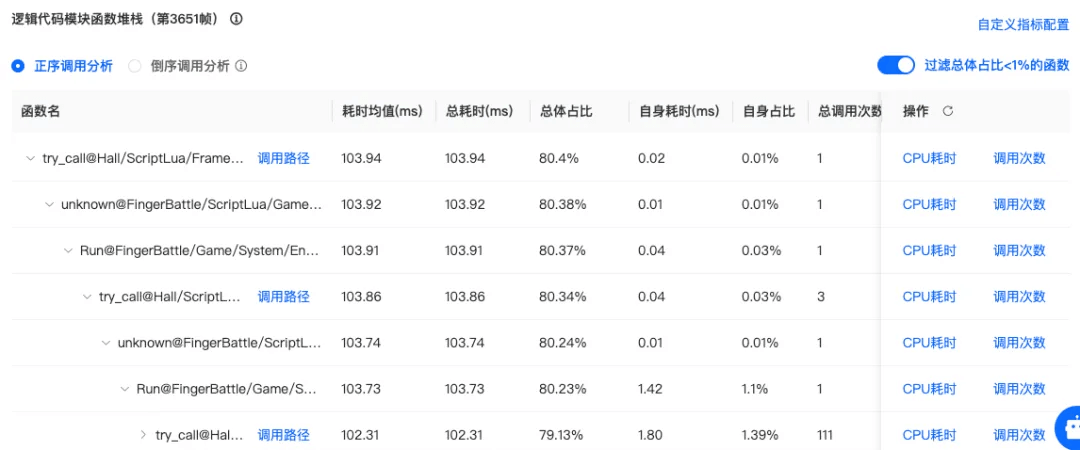Toggle 过滤总体占比<1%的函数 switch off
Image resolution: width=1080 pixels, height=450 pixels.
point(896,65)
